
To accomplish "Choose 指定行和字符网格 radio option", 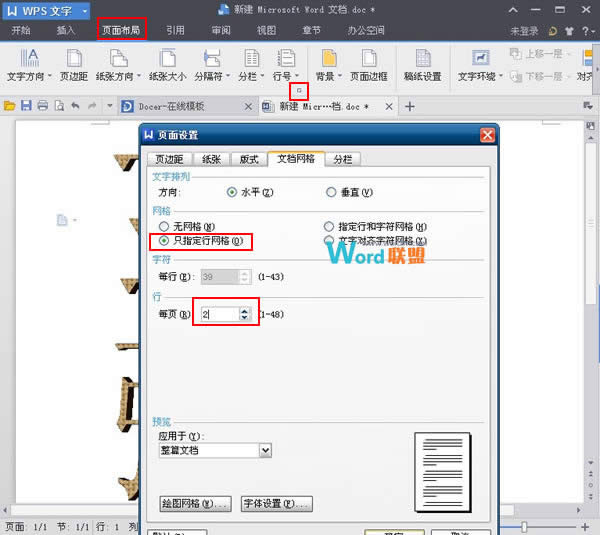I will [x=329, y=227].
